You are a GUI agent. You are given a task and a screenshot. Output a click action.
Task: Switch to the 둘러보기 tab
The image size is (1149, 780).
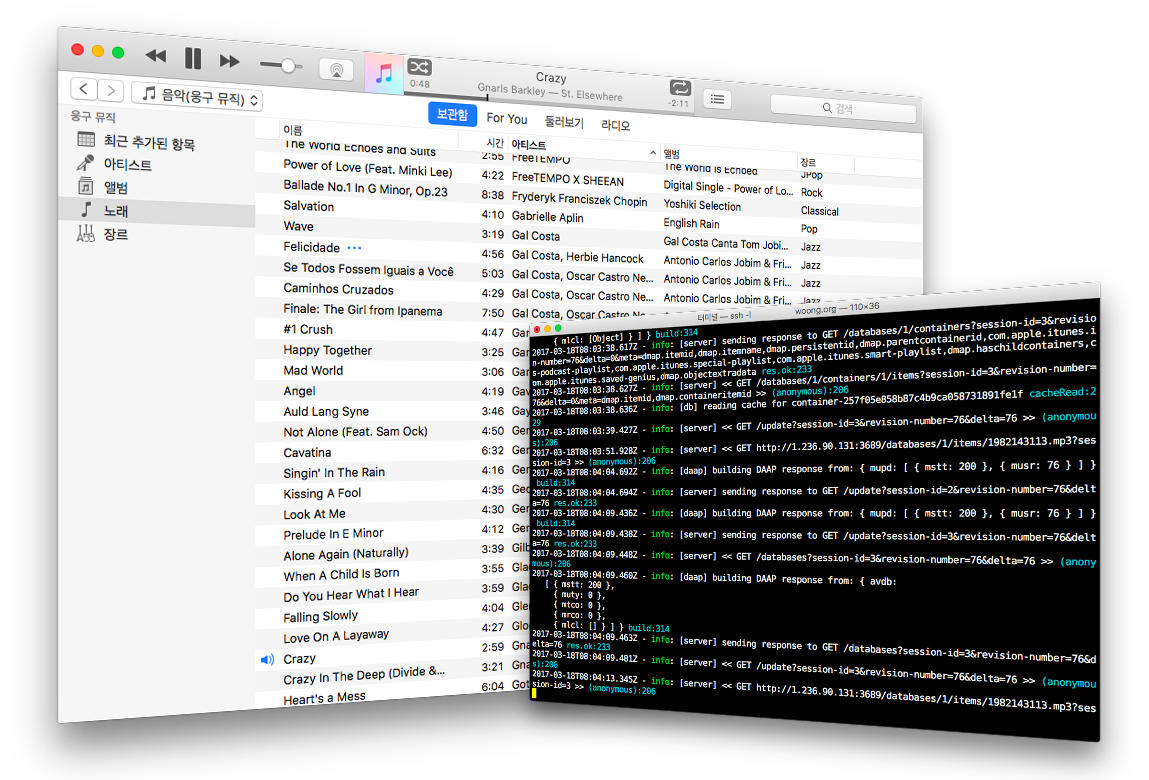pos(564,122)
